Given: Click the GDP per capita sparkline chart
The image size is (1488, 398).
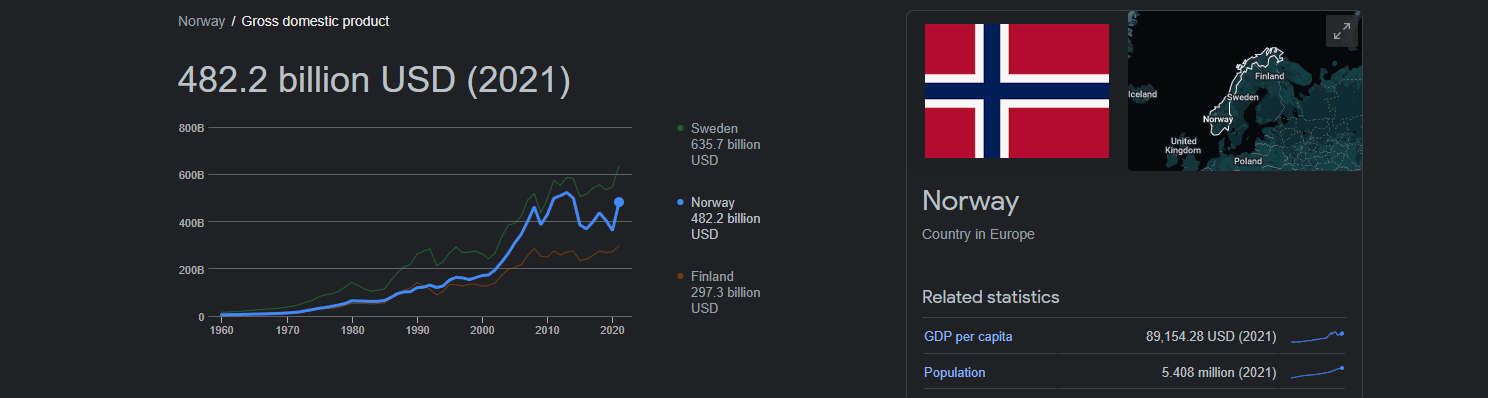Looking at the screenshot, I should click(1318, 336).
